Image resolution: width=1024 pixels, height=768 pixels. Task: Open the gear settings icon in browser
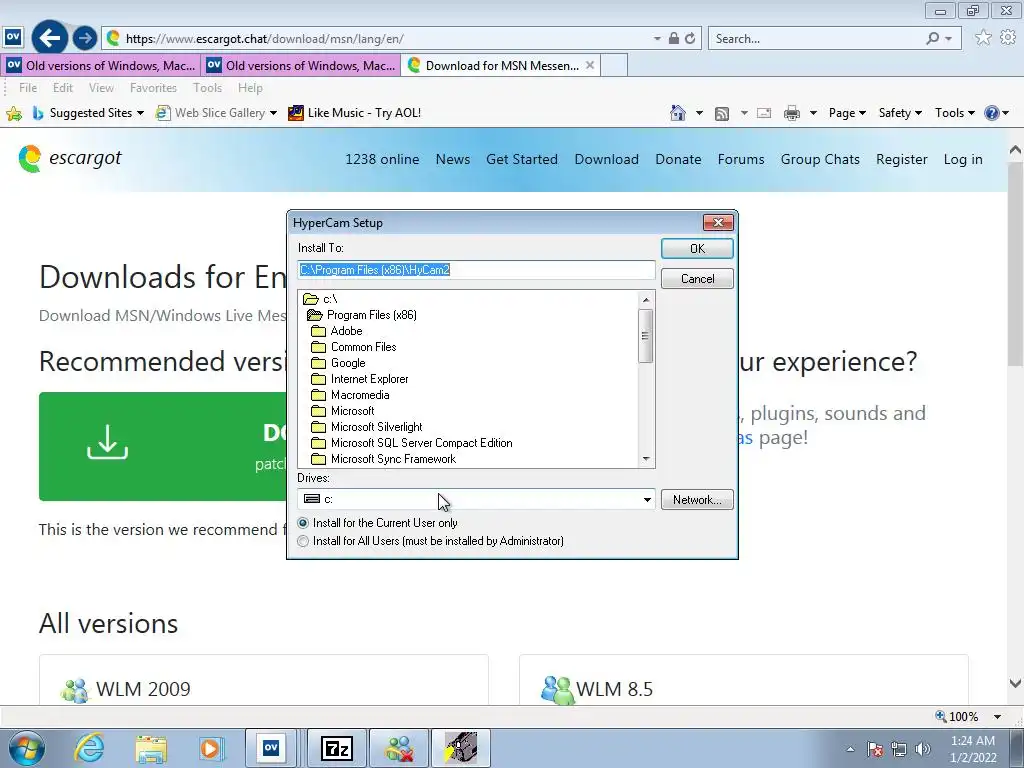pos(1008,38)
